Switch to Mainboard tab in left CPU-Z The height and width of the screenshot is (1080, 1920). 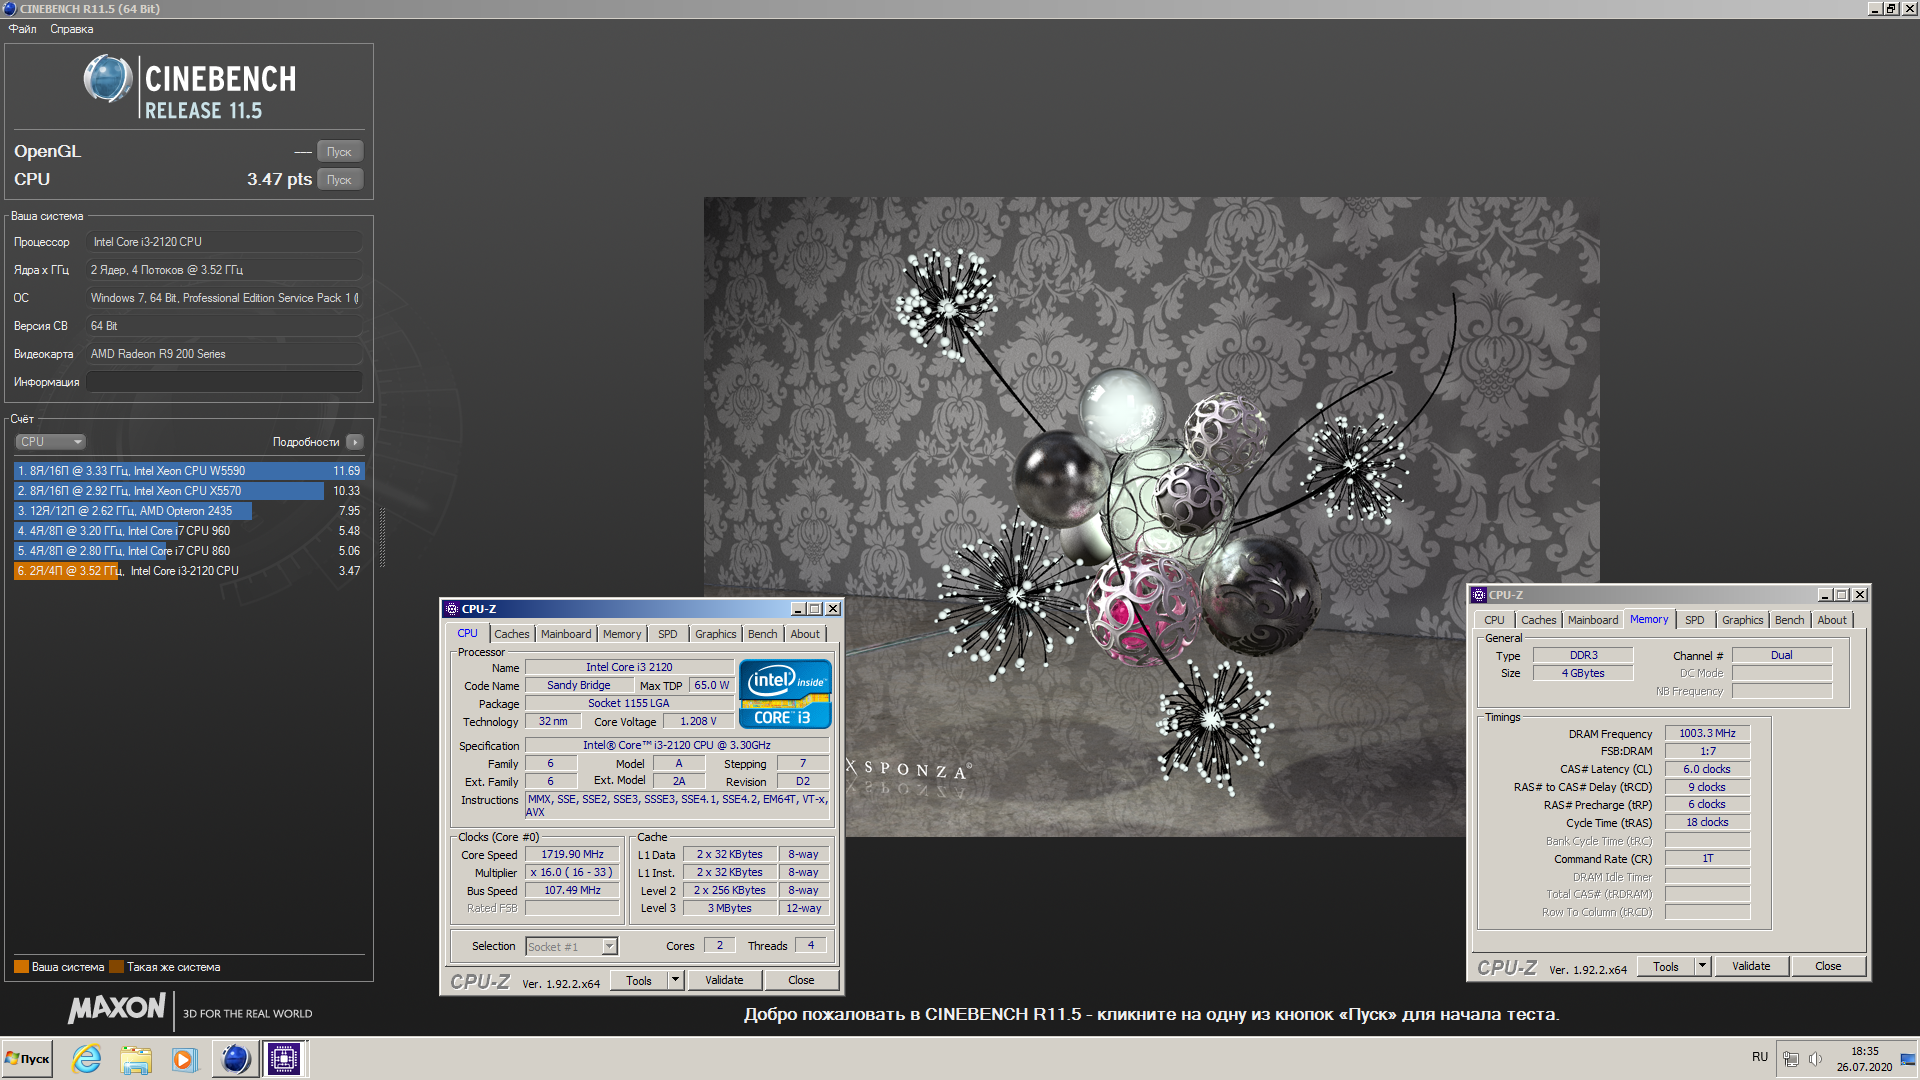click(x=566, y=634)
